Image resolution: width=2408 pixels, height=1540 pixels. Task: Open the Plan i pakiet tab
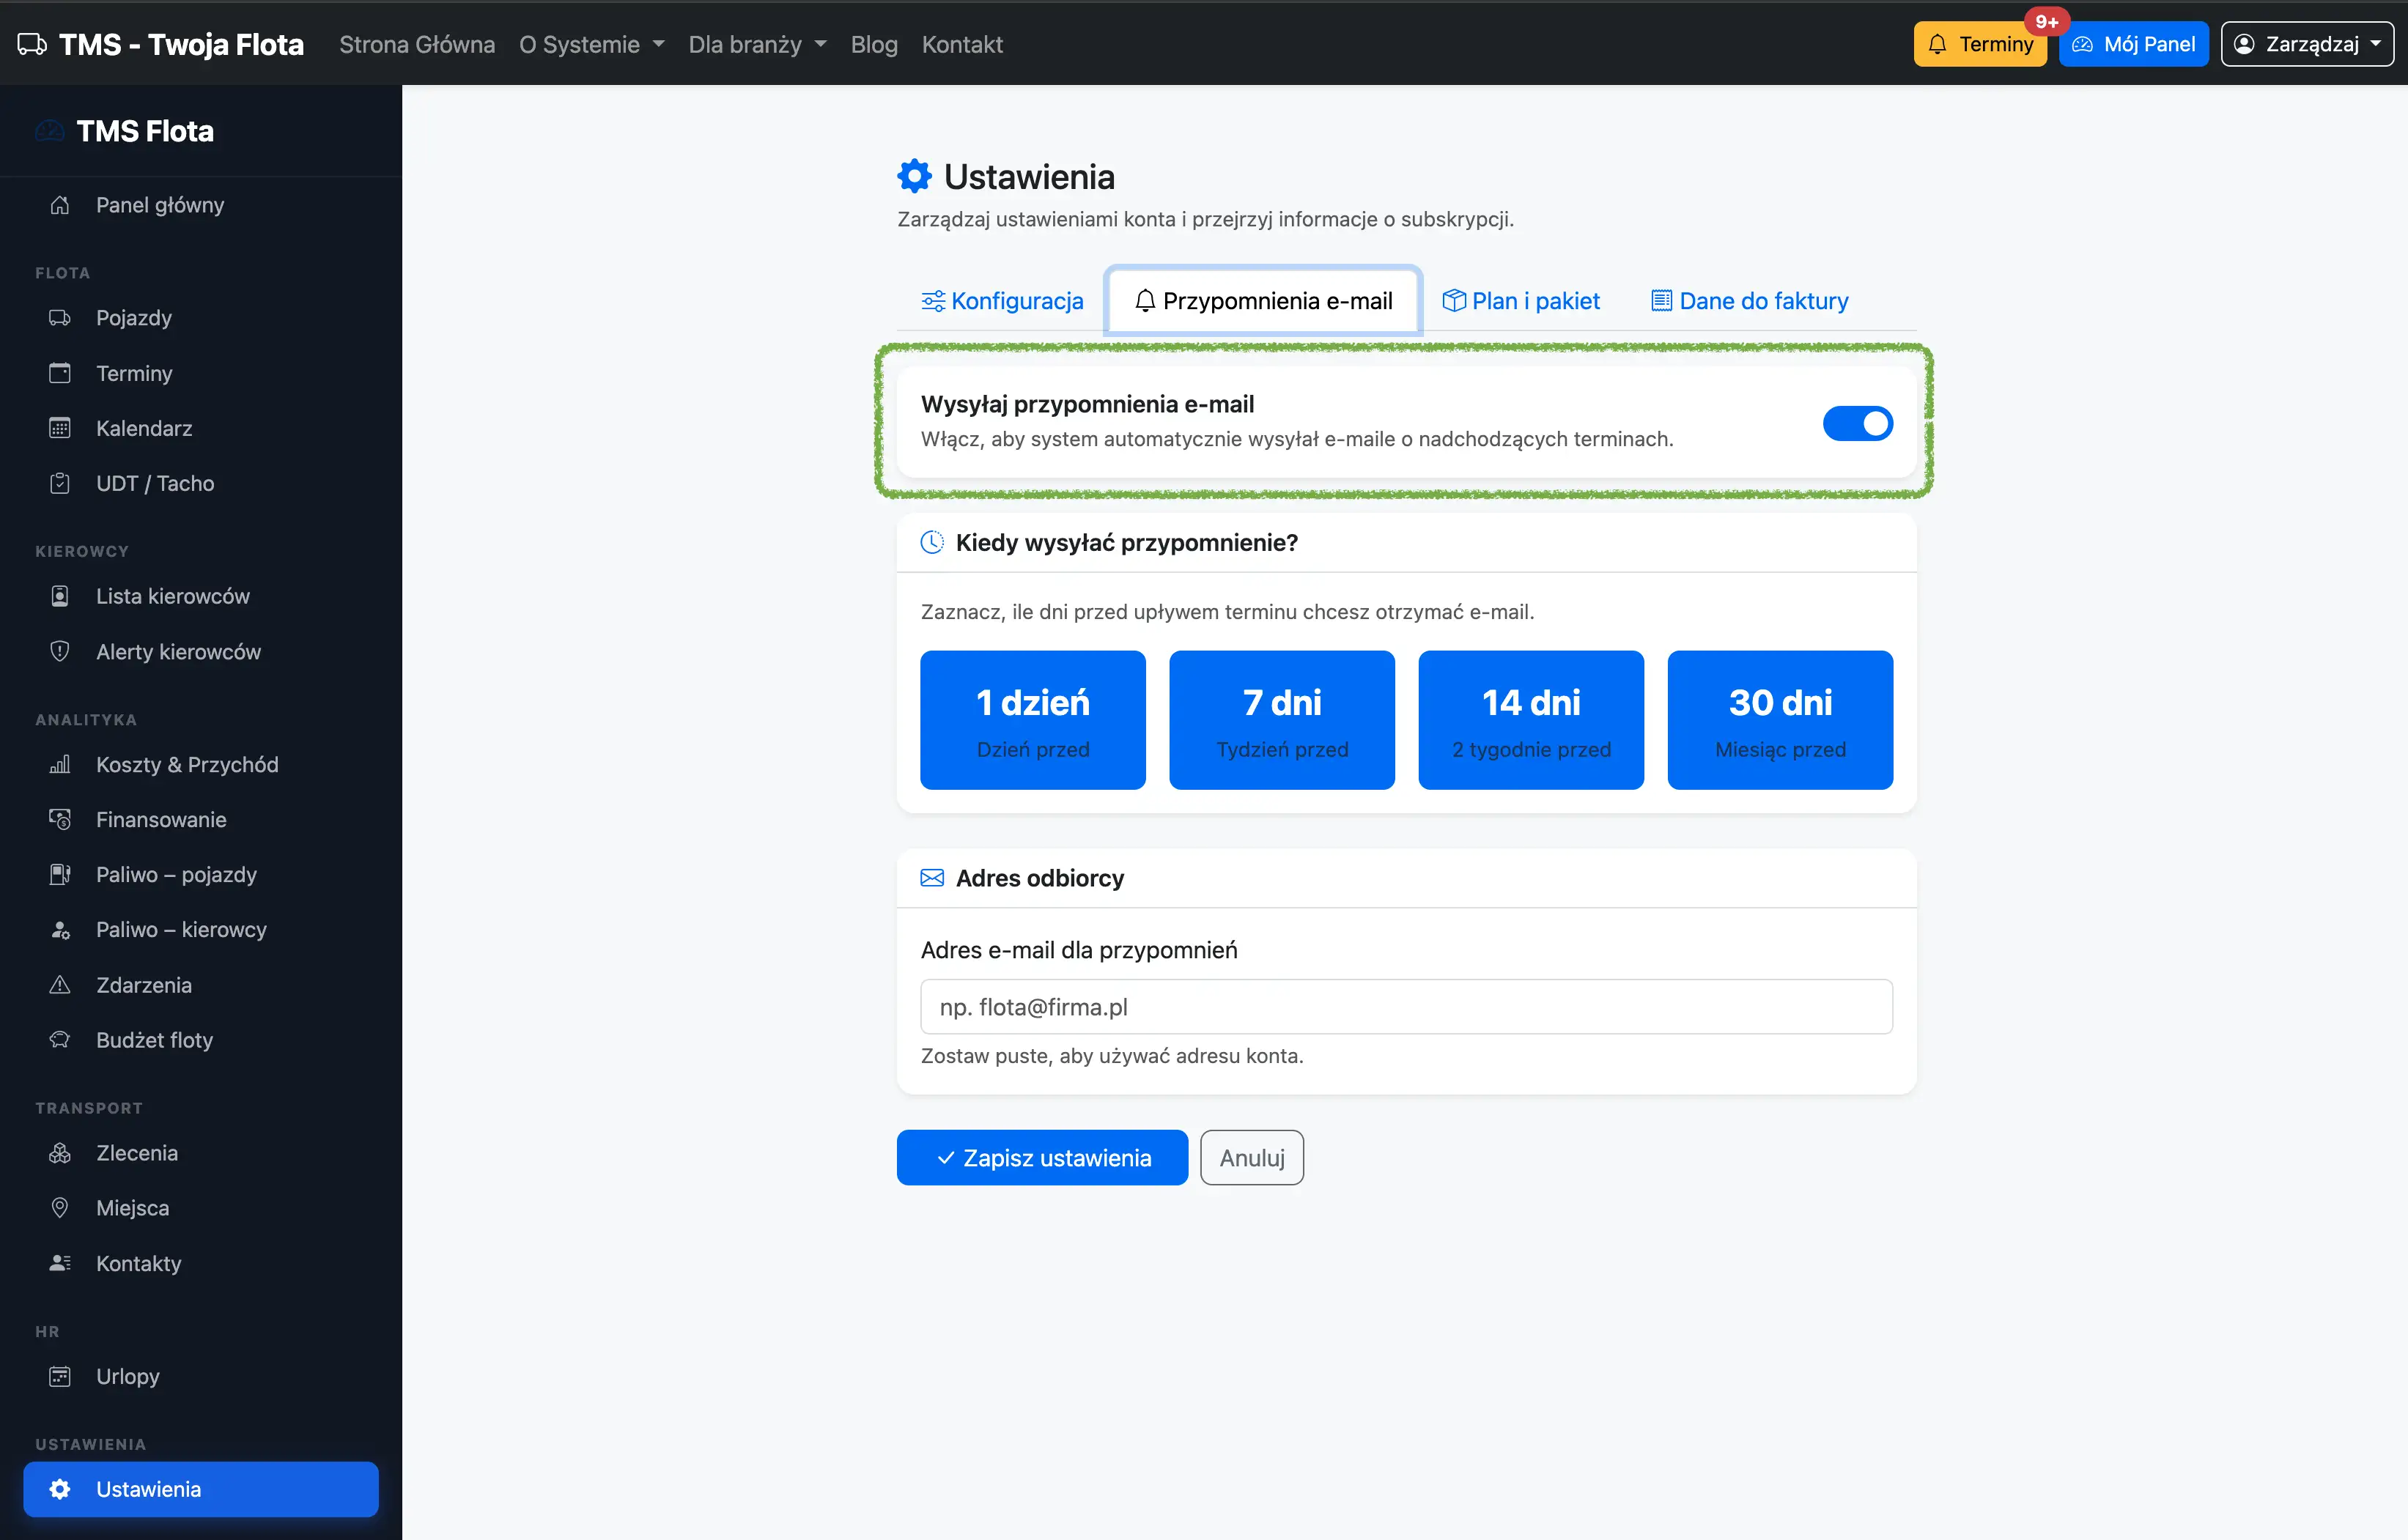[x=1521, y=301]
